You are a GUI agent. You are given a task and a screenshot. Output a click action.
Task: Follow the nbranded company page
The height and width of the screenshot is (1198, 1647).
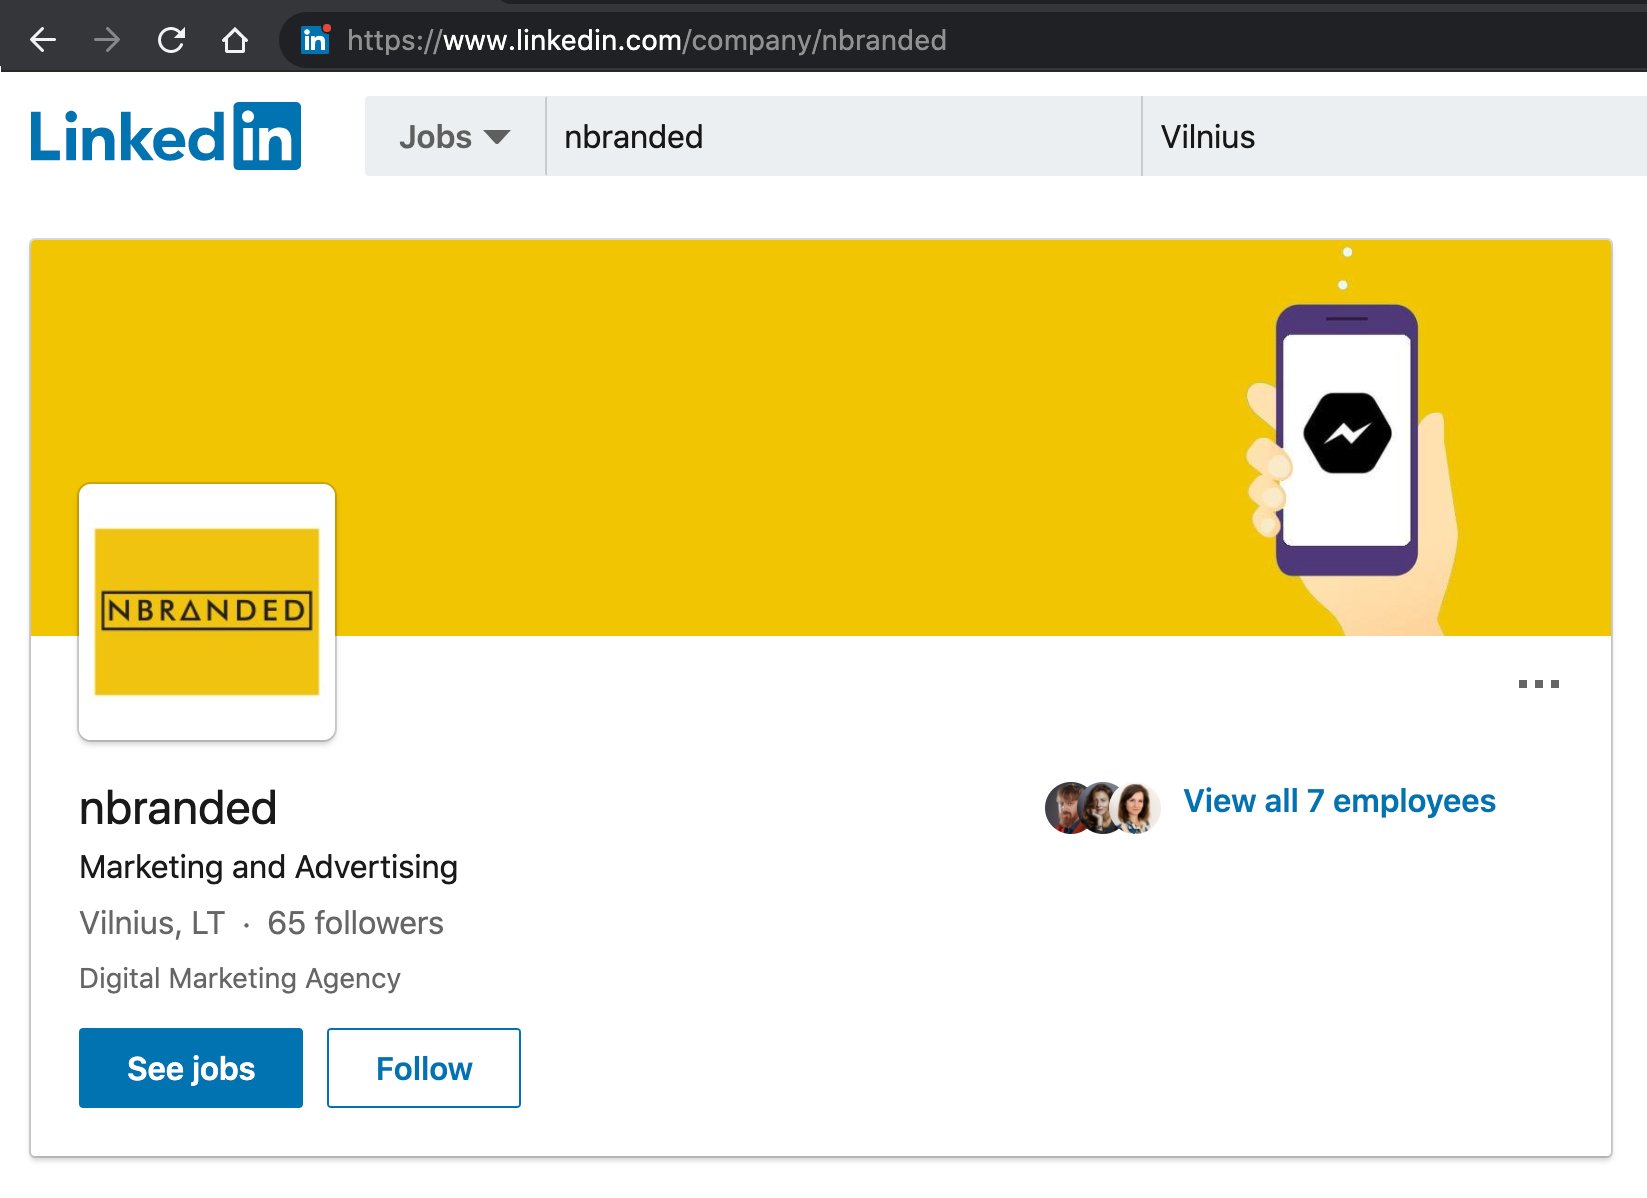(x=424, y=1068)
